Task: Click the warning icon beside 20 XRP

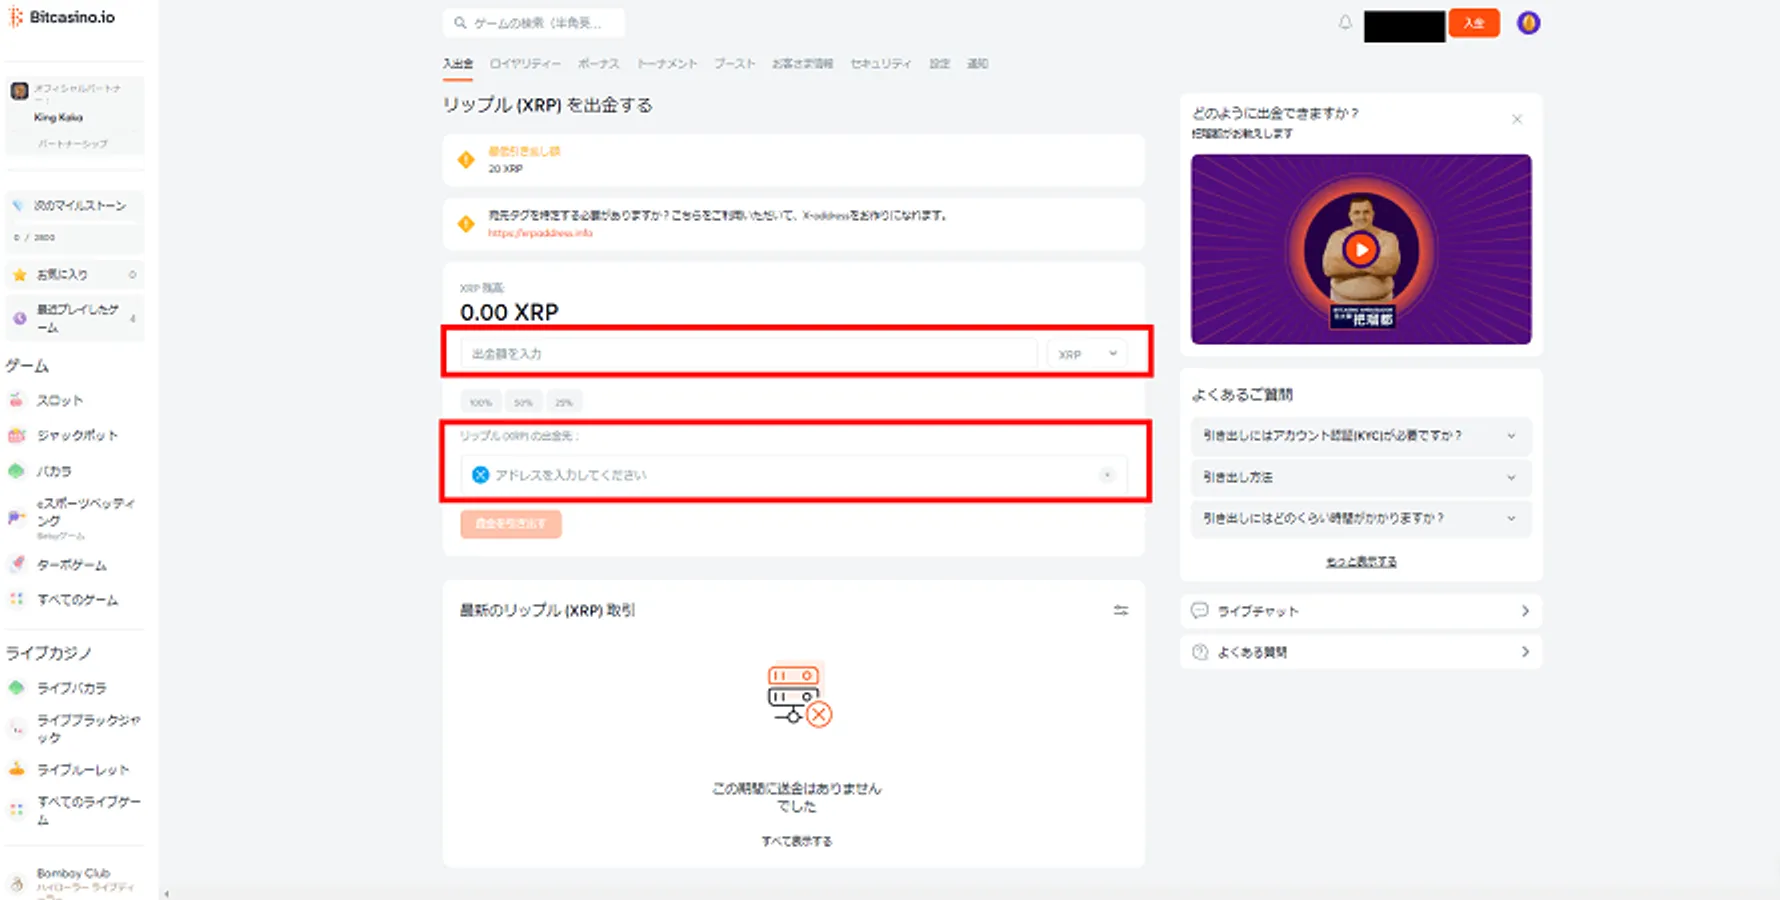Action: 466,159
